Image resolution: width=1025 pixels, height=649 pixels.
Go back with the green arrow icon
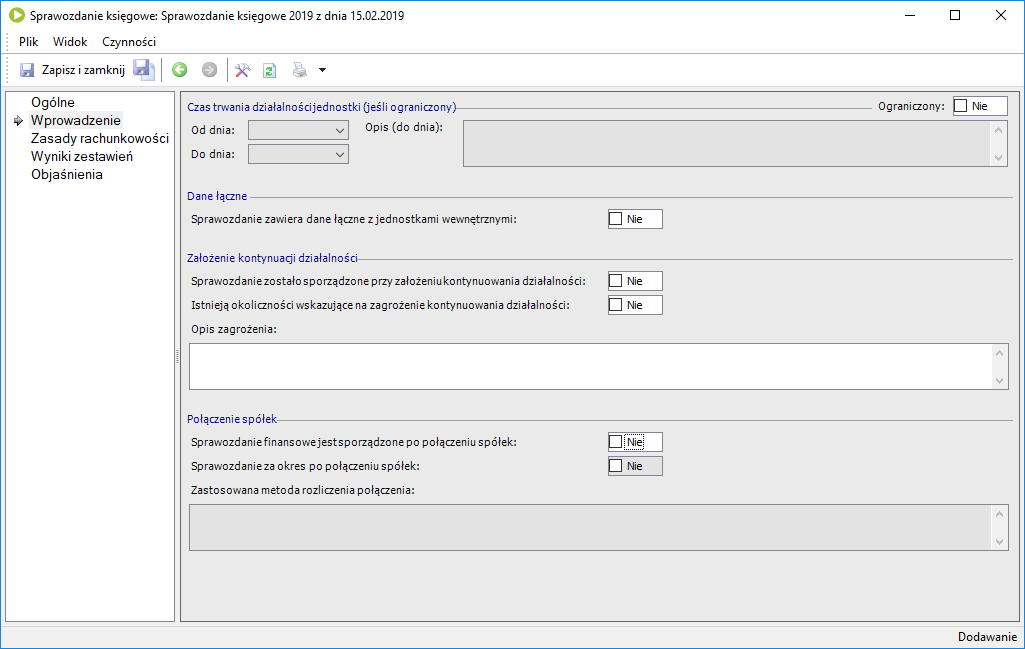pos(180,70)
